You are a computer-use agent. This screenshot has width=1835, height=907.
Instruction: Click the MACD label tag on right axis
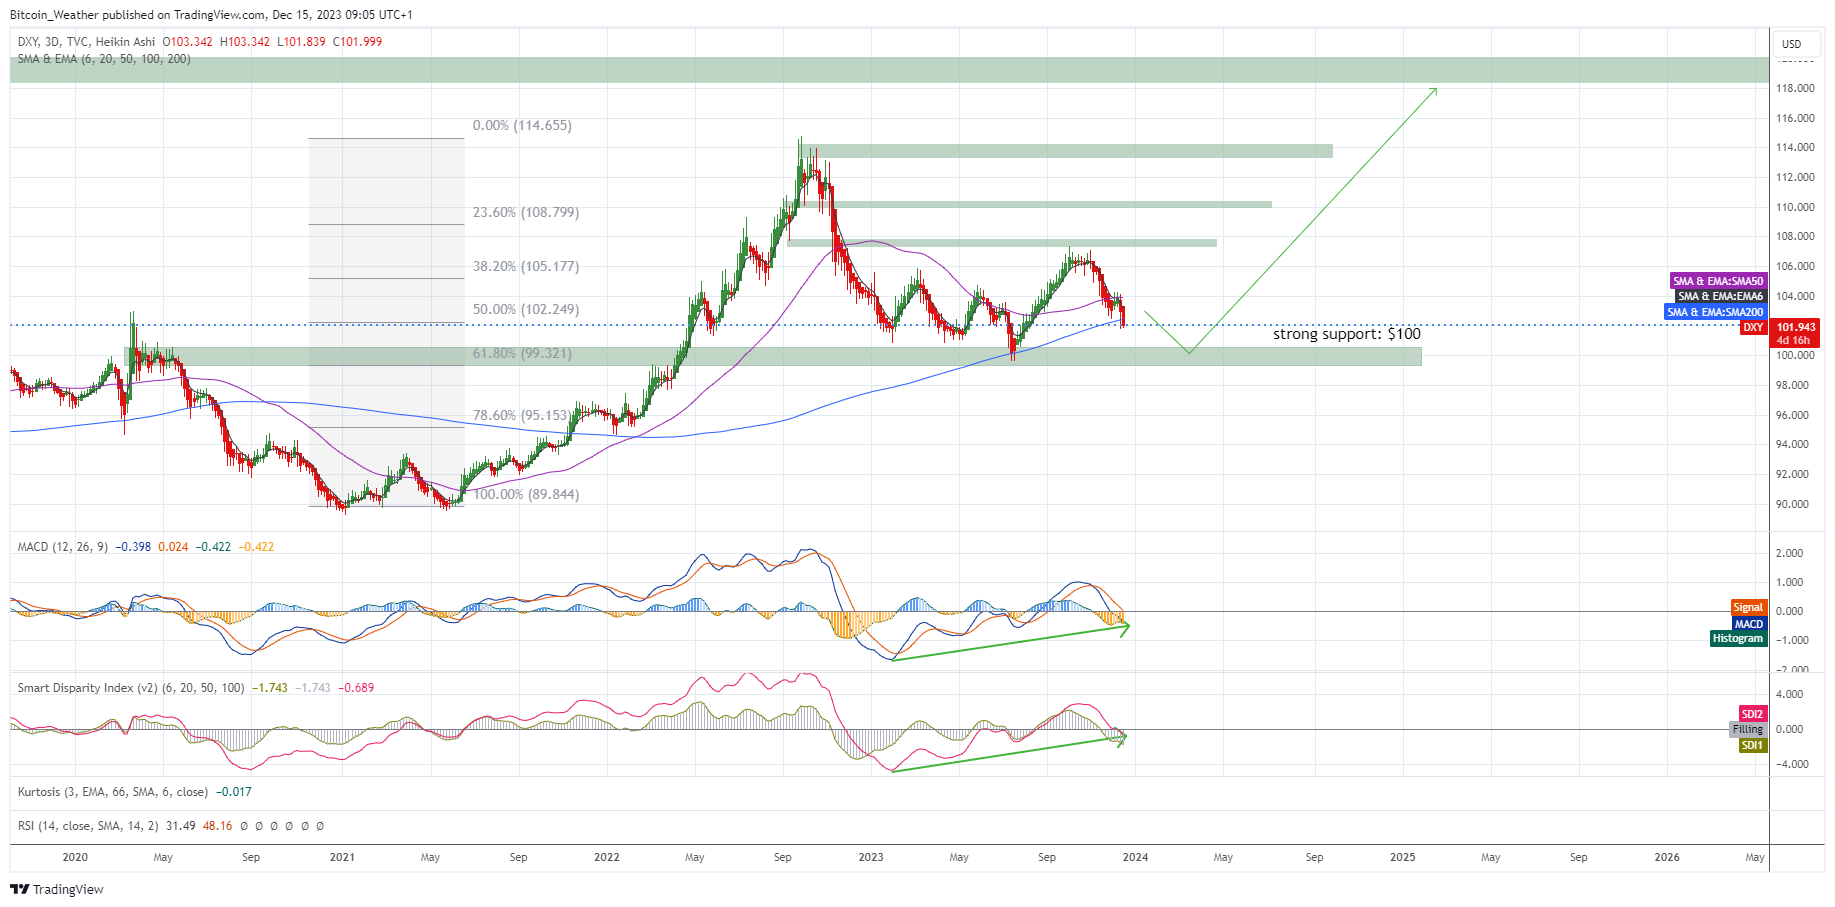pos(1749,624)
